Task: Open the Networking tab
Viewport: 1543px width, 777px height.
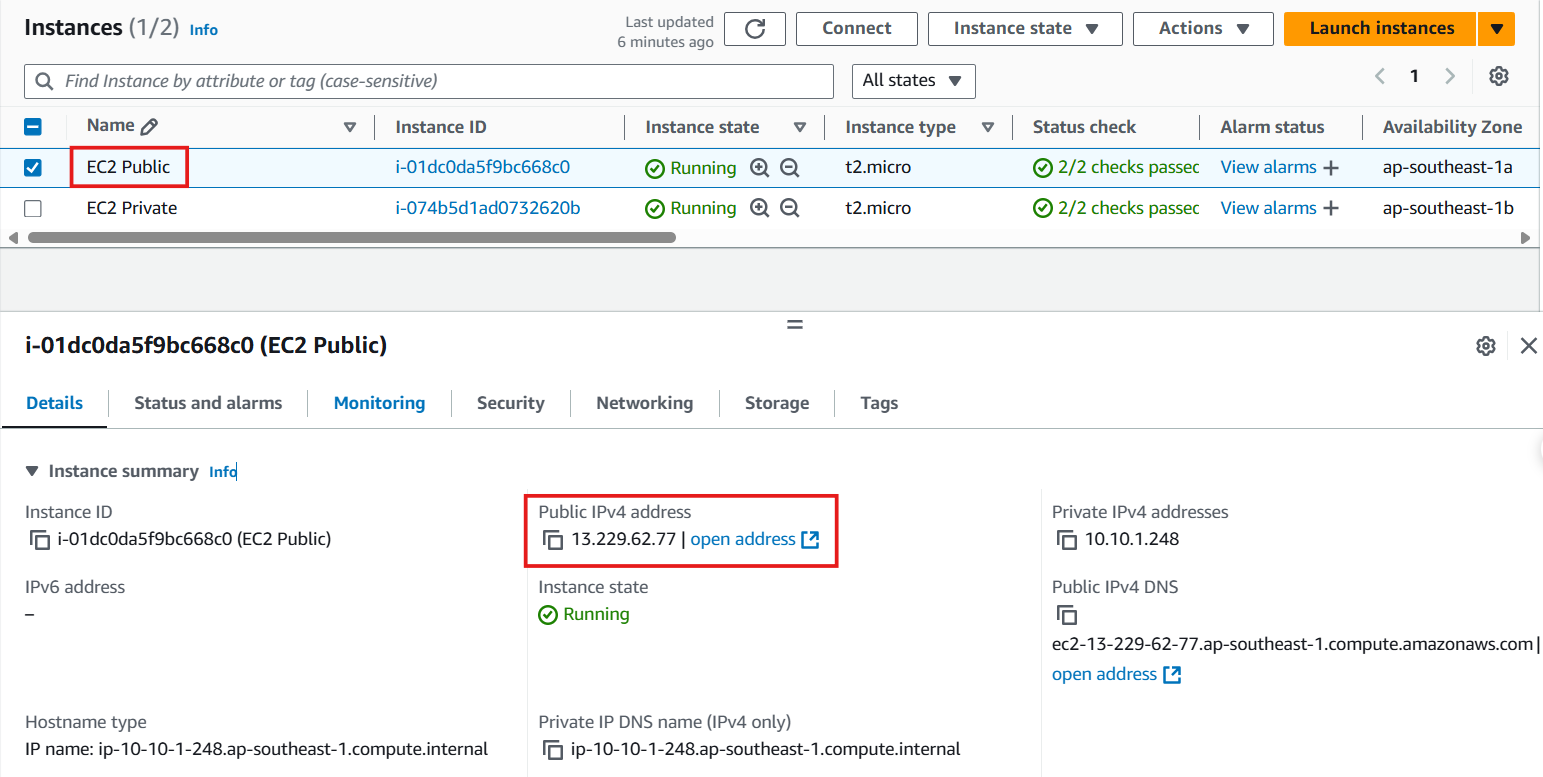Action: tap(644, 403)
